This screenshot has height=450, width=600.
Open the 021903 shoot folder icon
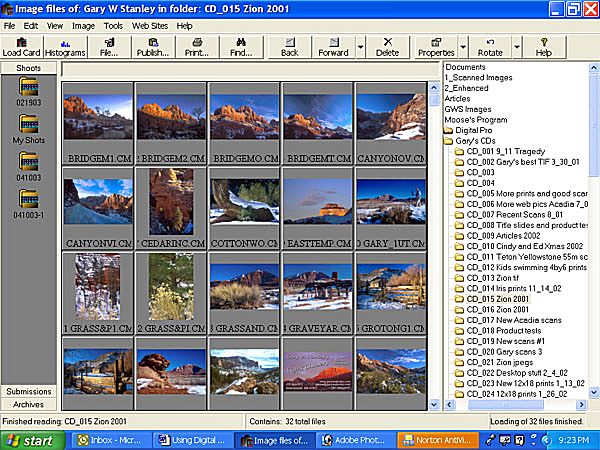click(x=28, y=90)
